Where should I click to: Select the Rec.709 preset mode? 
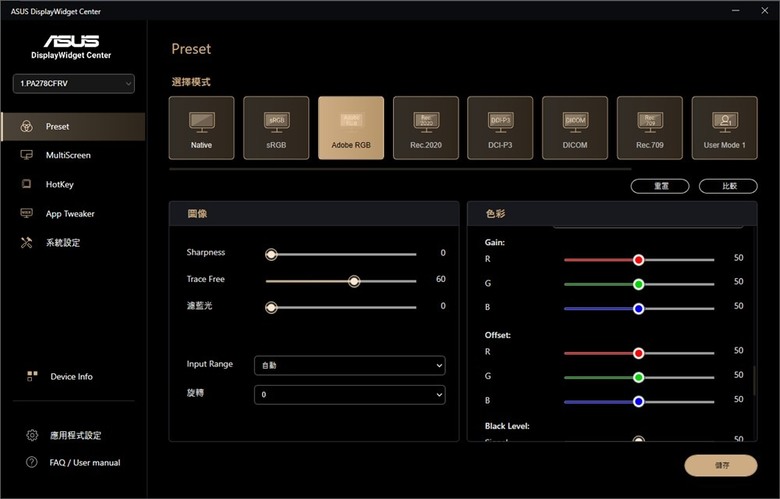pos(650,128)
